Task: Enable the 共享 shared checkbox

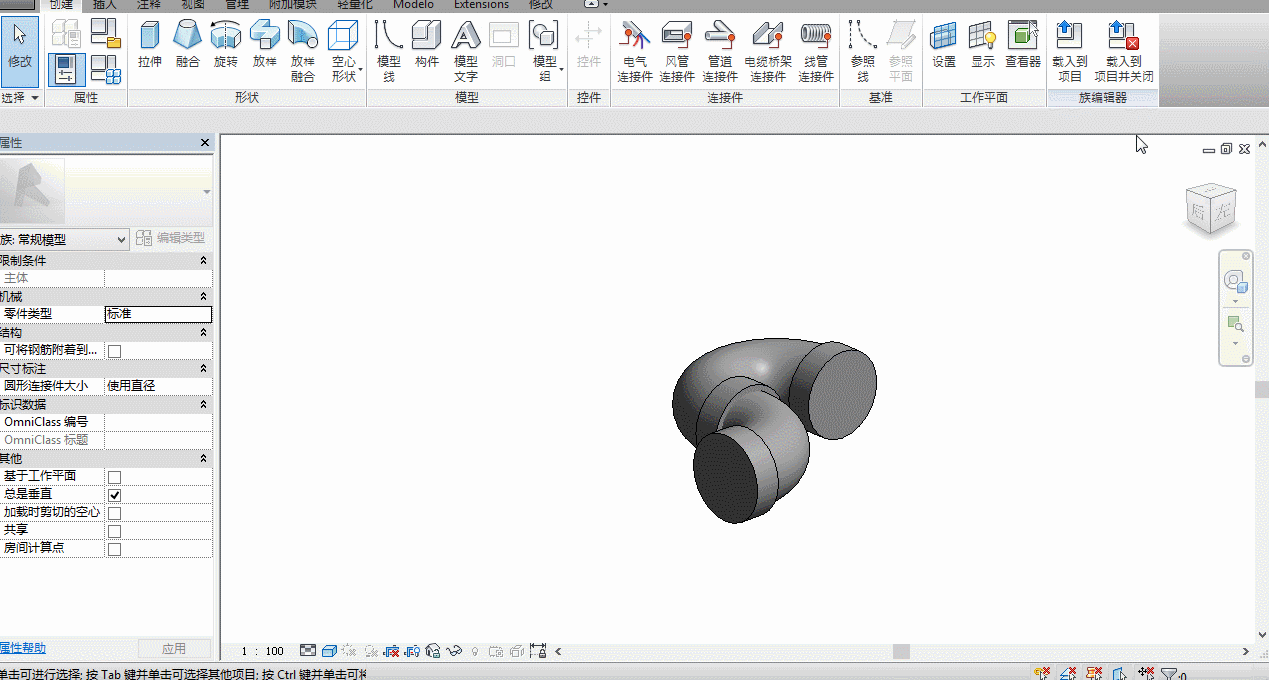Action: [114, 531]
